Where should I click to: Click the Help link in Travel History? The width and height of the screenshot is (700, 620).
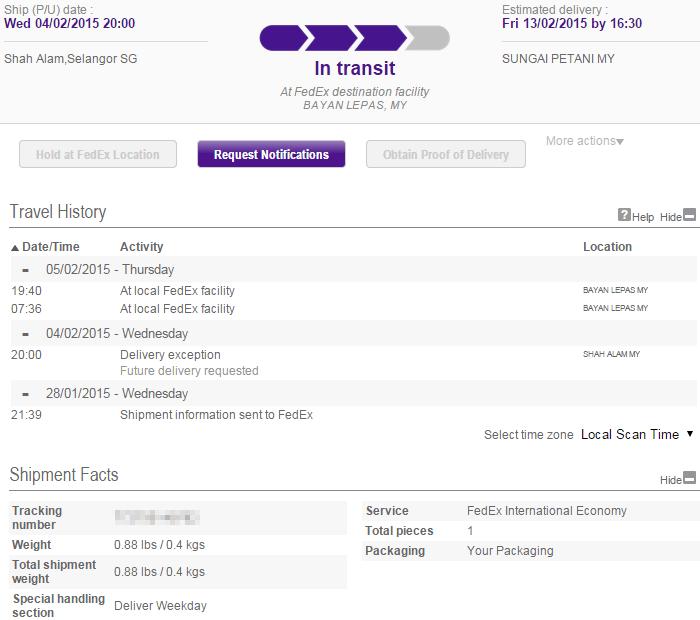pyautogui.click(x=643, y=217)
